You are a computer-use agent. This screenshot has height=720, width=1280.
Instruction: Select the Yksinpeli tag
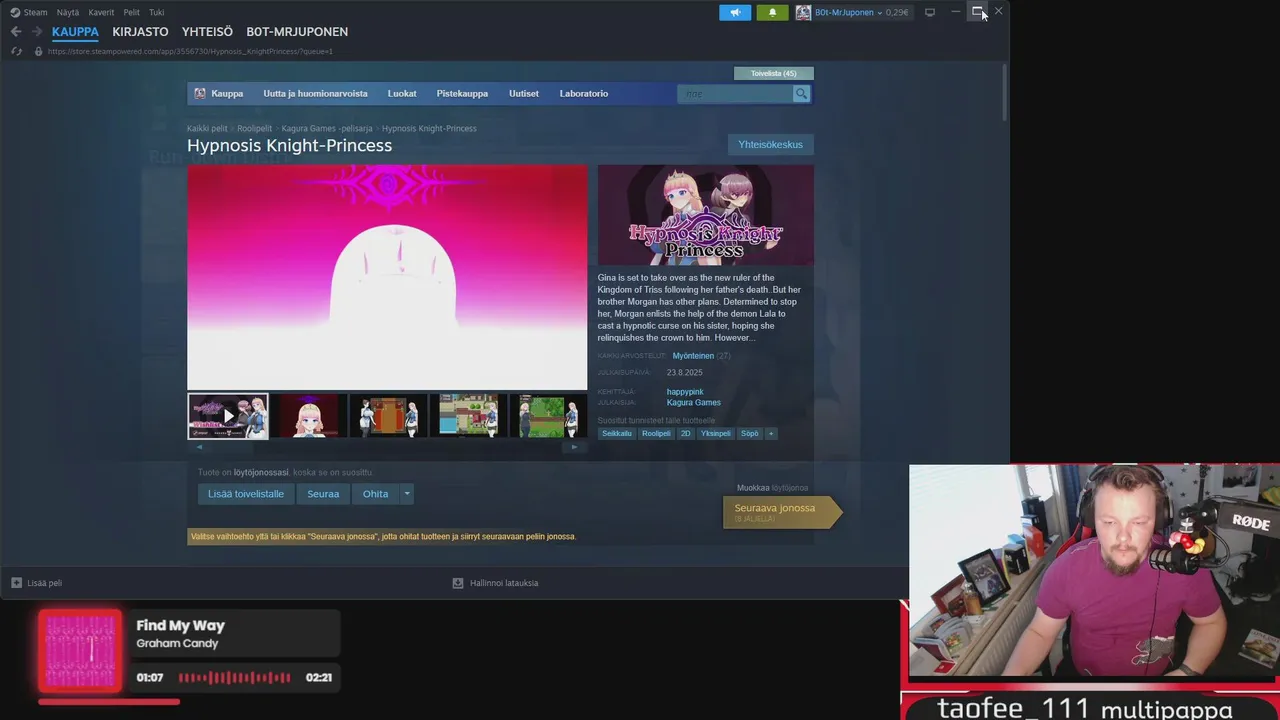pos(715,434)
